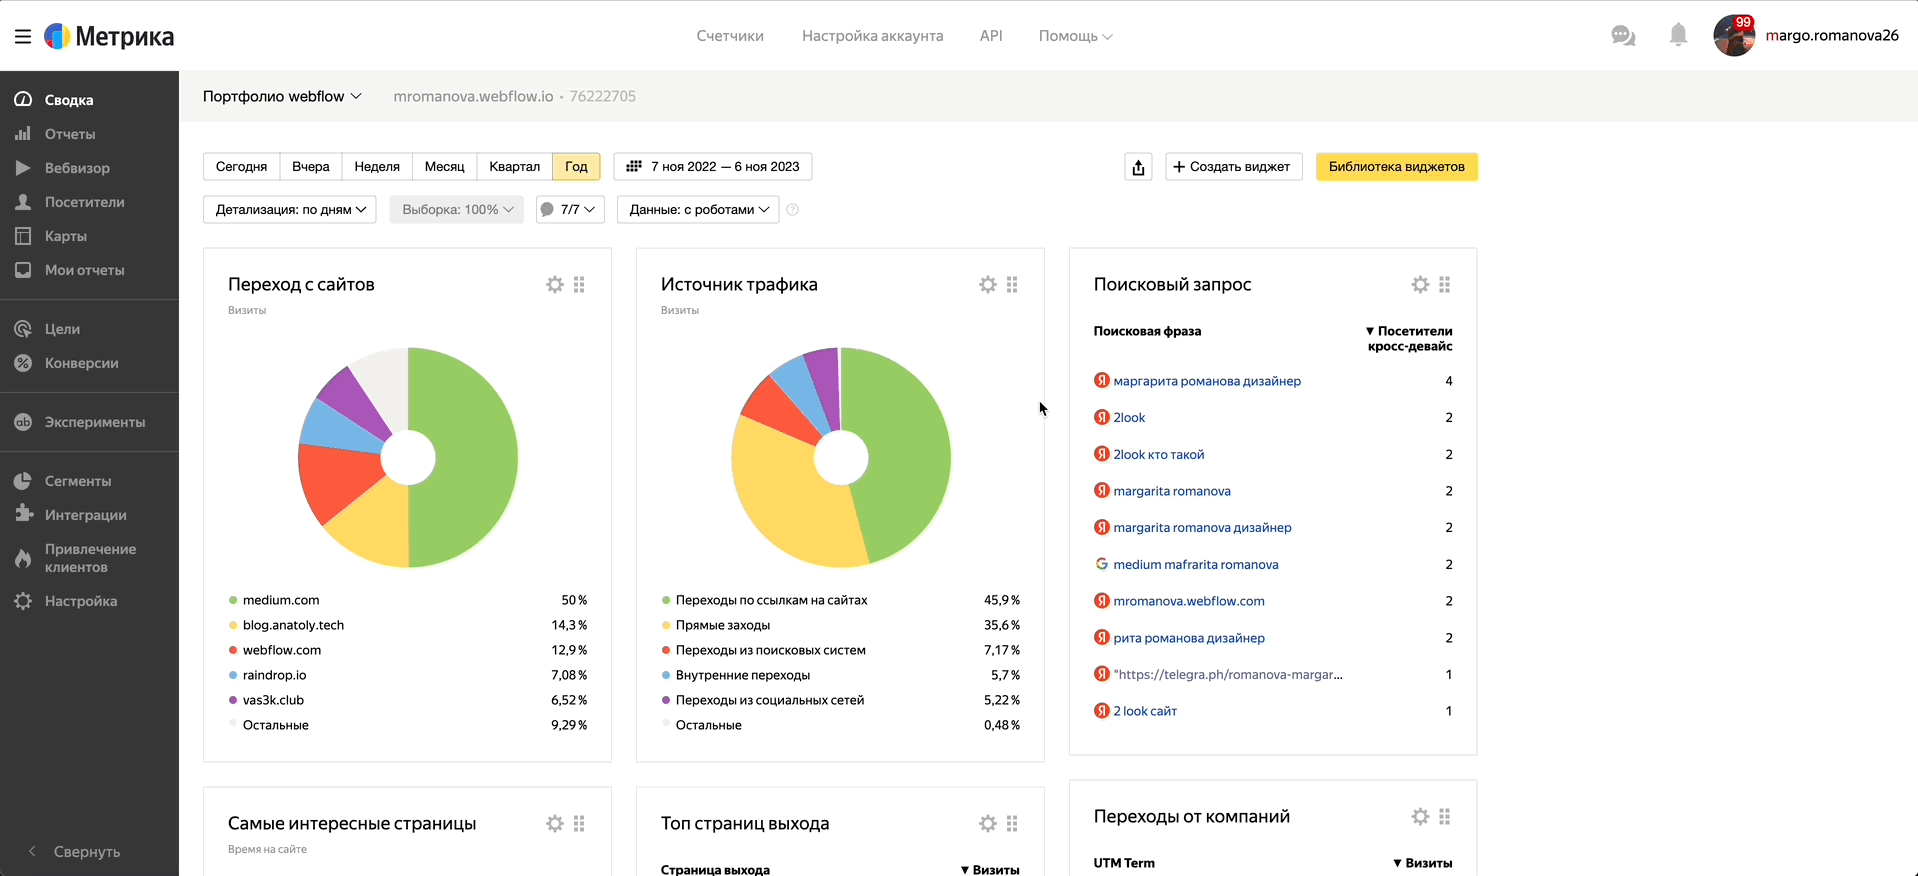Click drag handle of Источник трафика widget
Screen dimensions: 1918x876
1013,285
